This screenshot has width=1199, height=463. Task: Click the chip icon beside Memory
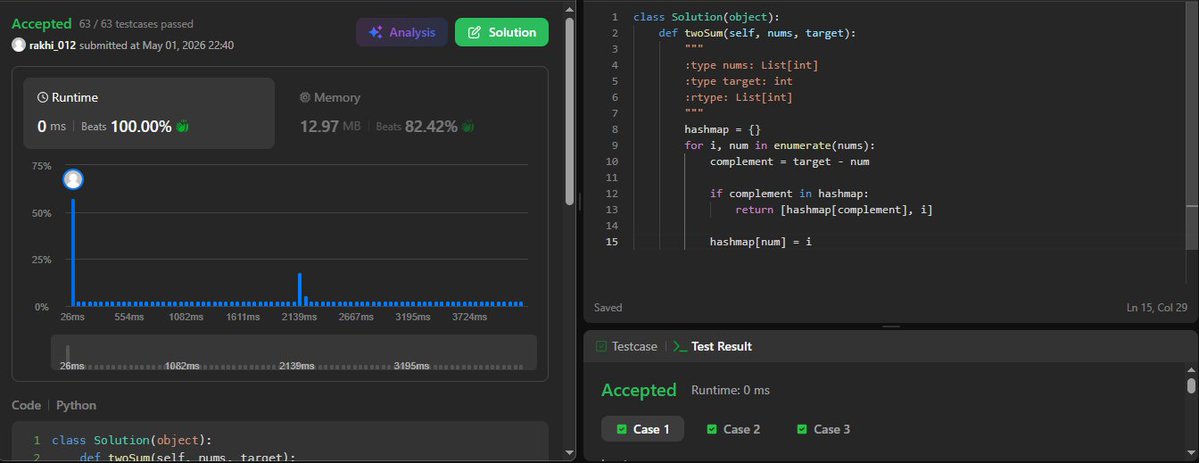click(x=305, y=97)
